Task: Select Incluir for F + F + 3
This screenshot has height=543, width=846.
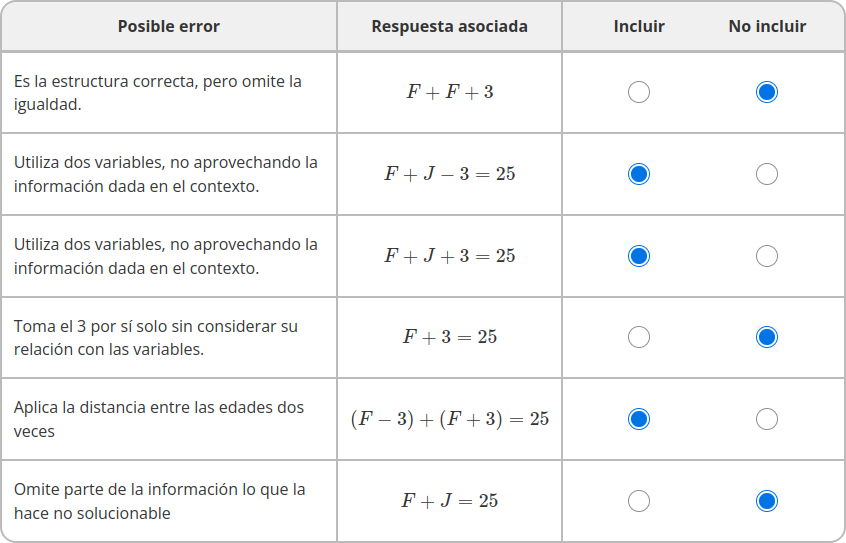Action: [x=639, y=93]
